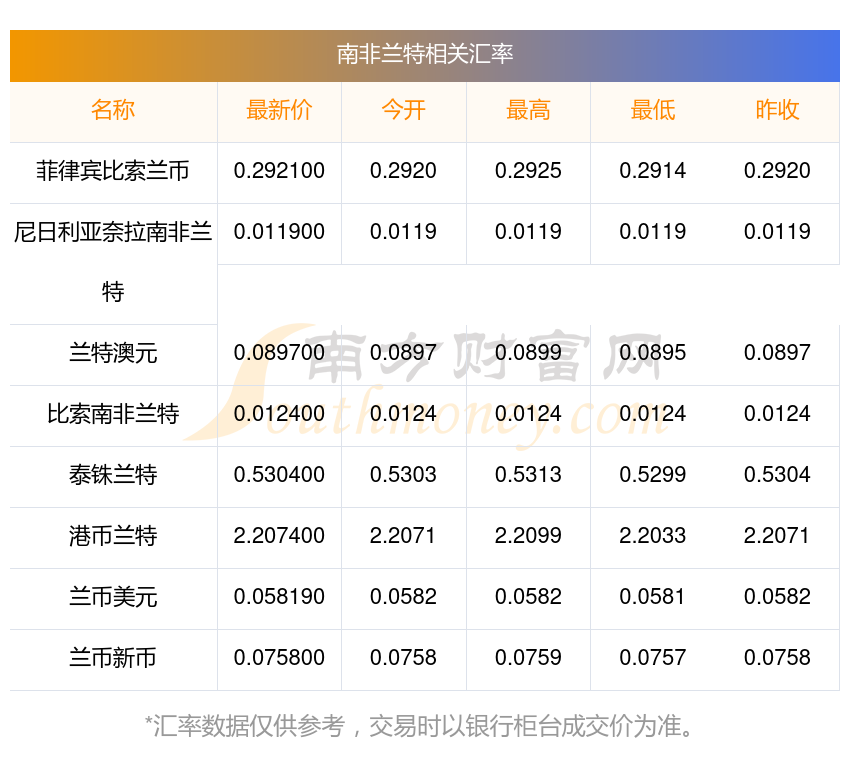Click latest price 2.207400 for 港币兰特
The height and width of the screenshot is (757, 850).
[x=279, y=536]
